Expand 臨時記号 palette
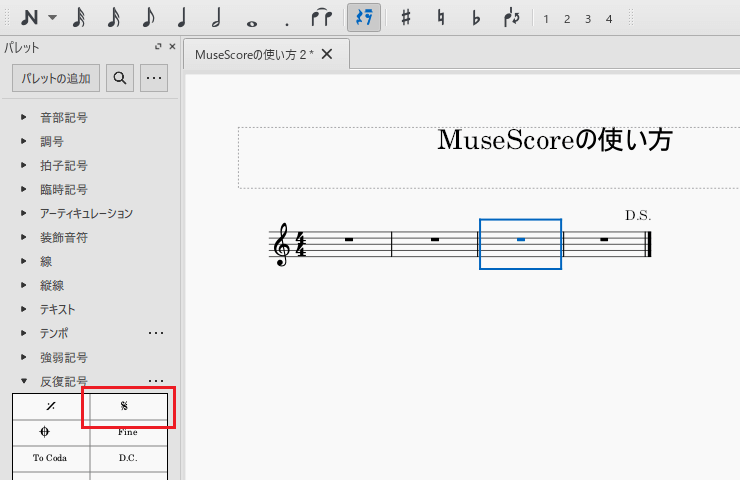740x480 pixels. [x=24, y=189]
